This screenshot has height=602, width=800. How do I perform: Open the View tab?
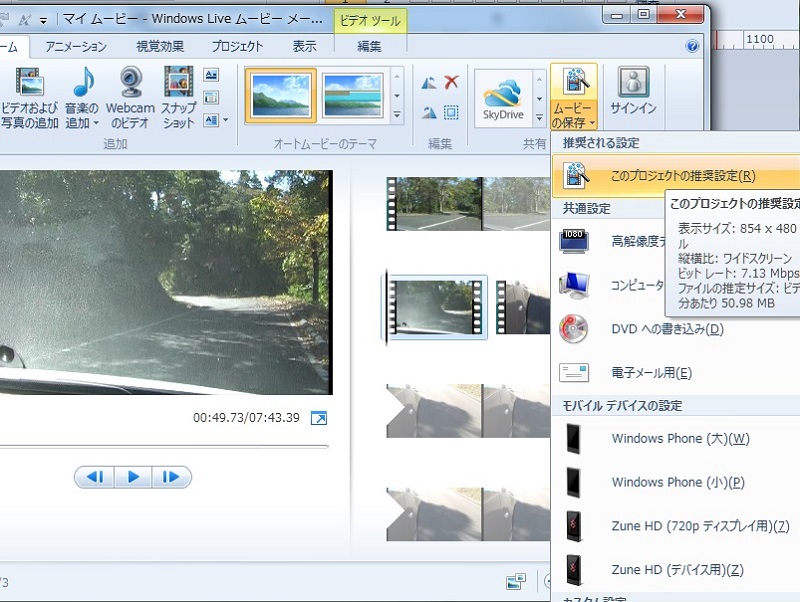click(x=305, y=46)
